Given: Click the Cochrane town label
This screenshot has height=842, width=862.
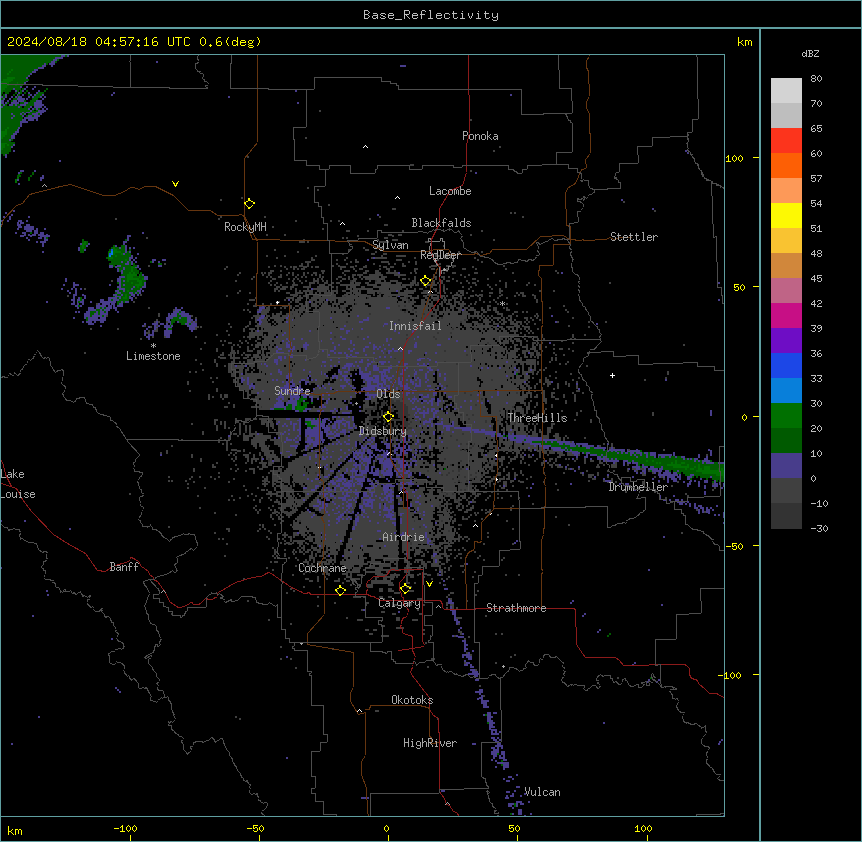Looking at the screenshot, I should coord(322,568).
